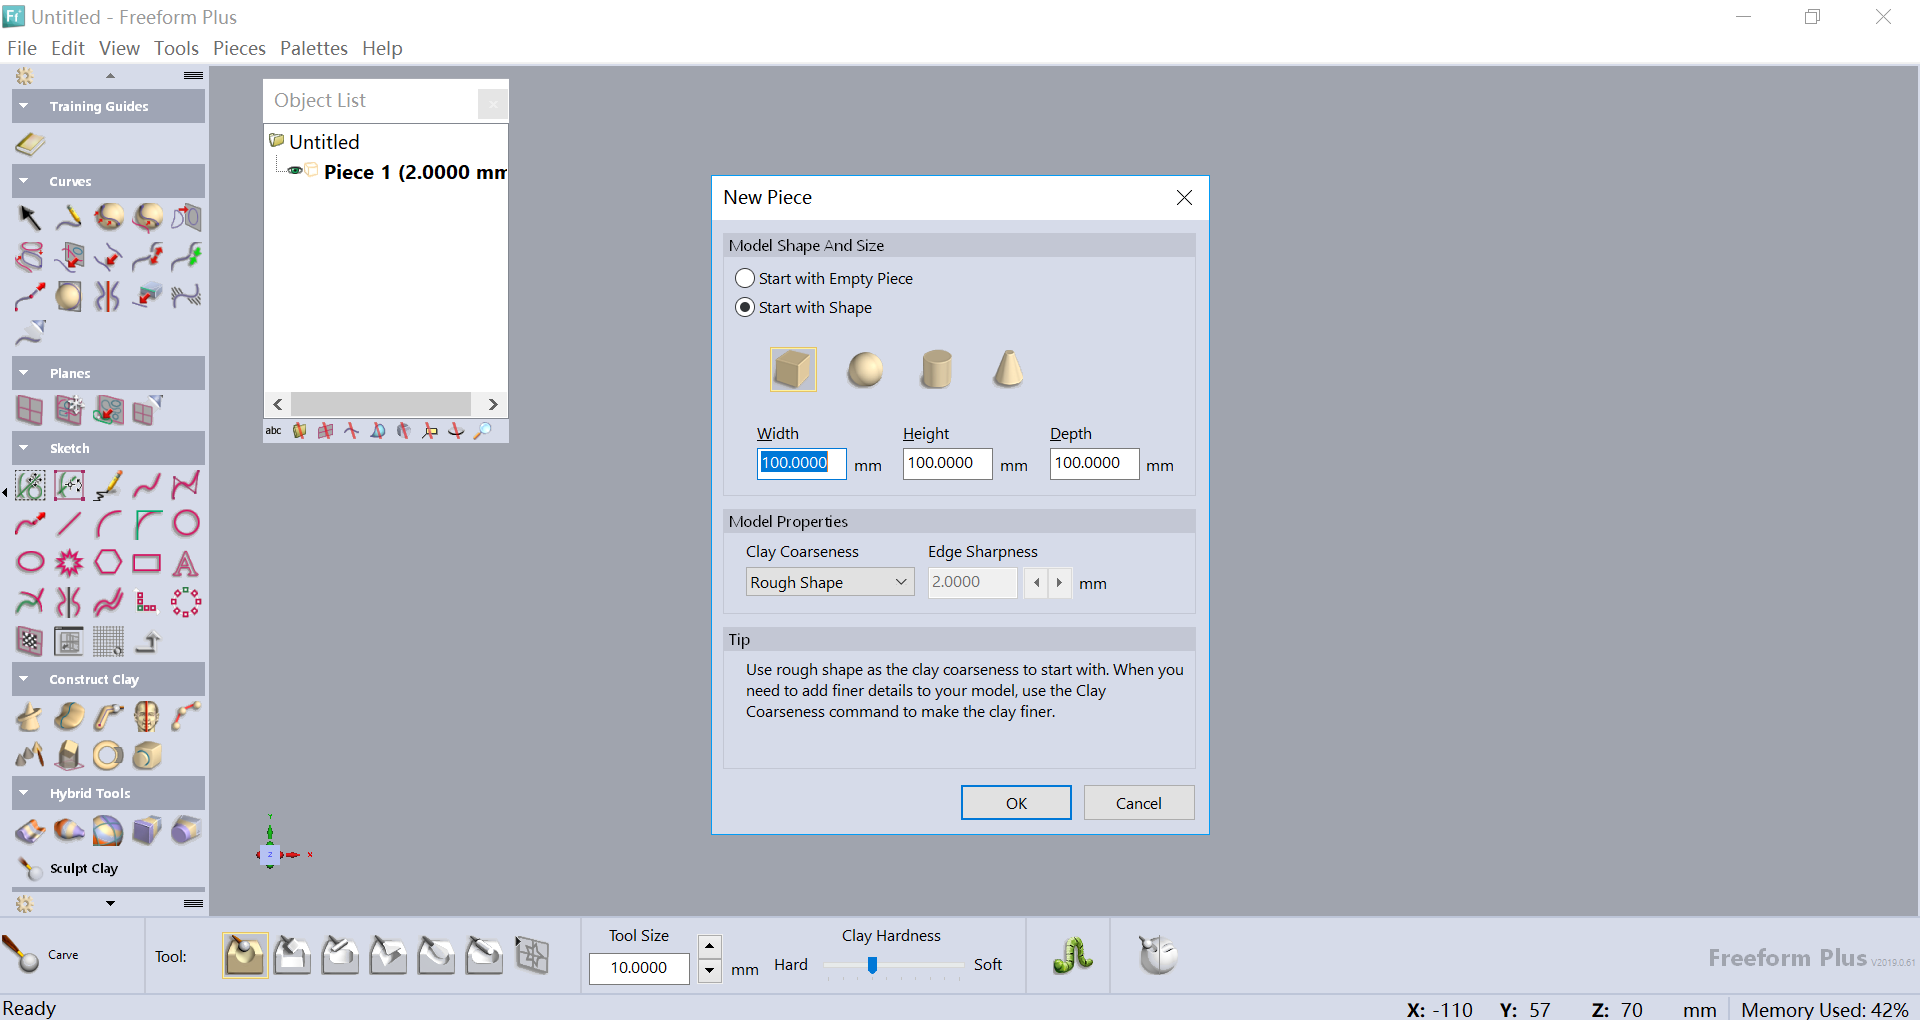Select the ring Construct Clay tool

click(x=108, y=755)
